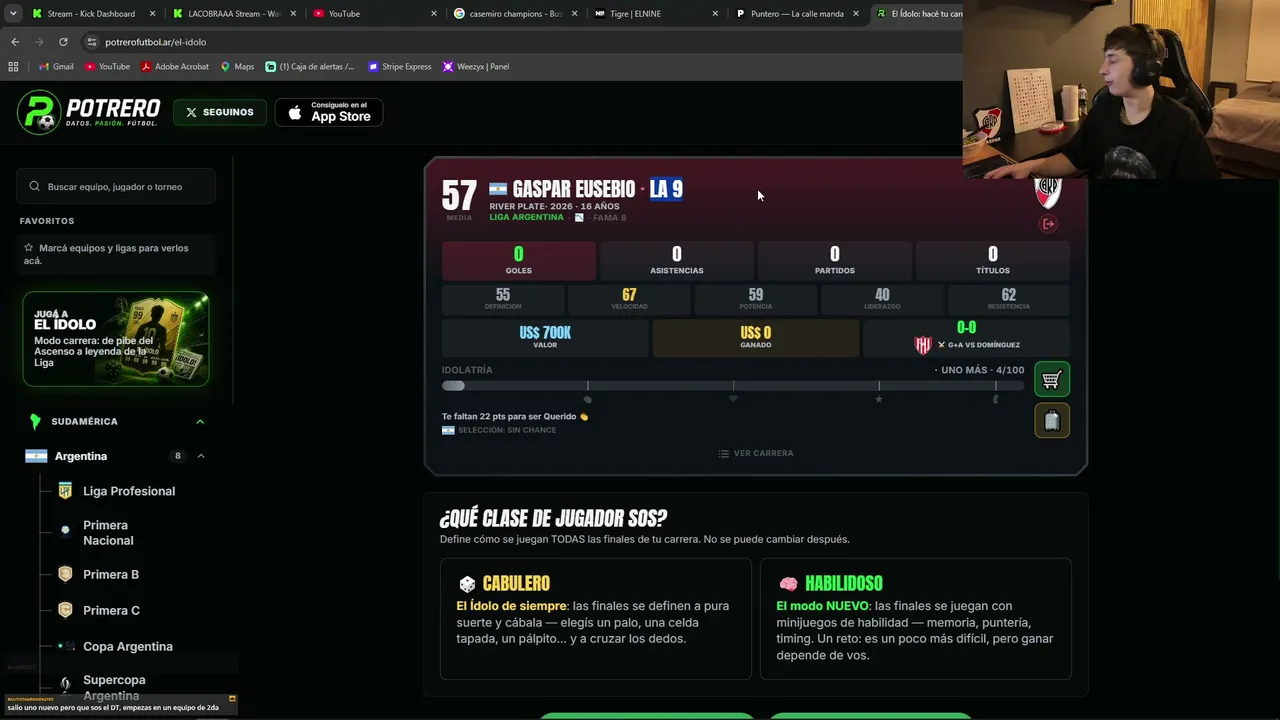The width and height of the screenshot is (1280, 720).
Task: Choose the HABILIDOSO player type card
Action: pos(916,619)
